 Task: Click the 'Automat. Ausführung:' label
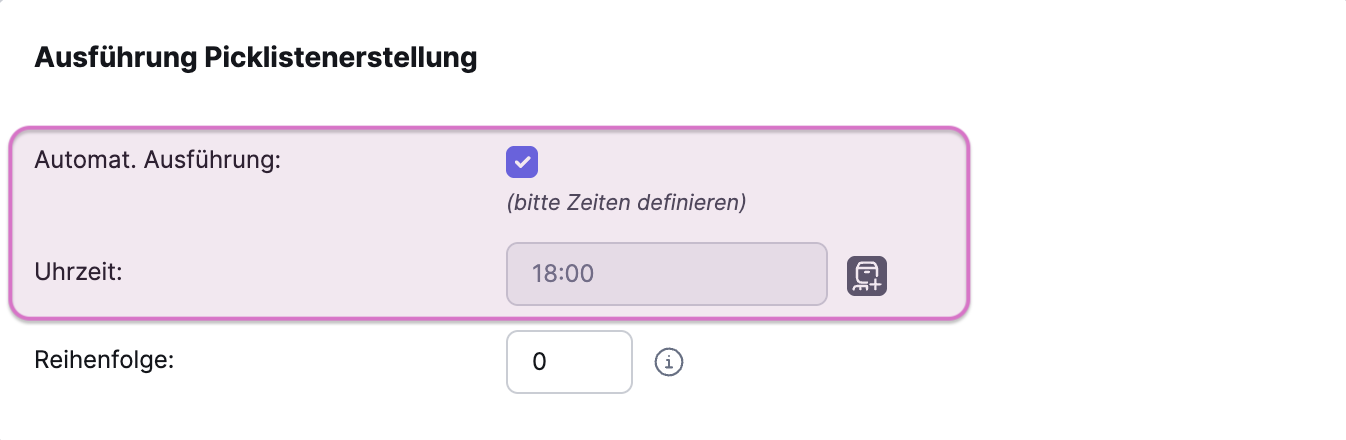coord(158,160)
